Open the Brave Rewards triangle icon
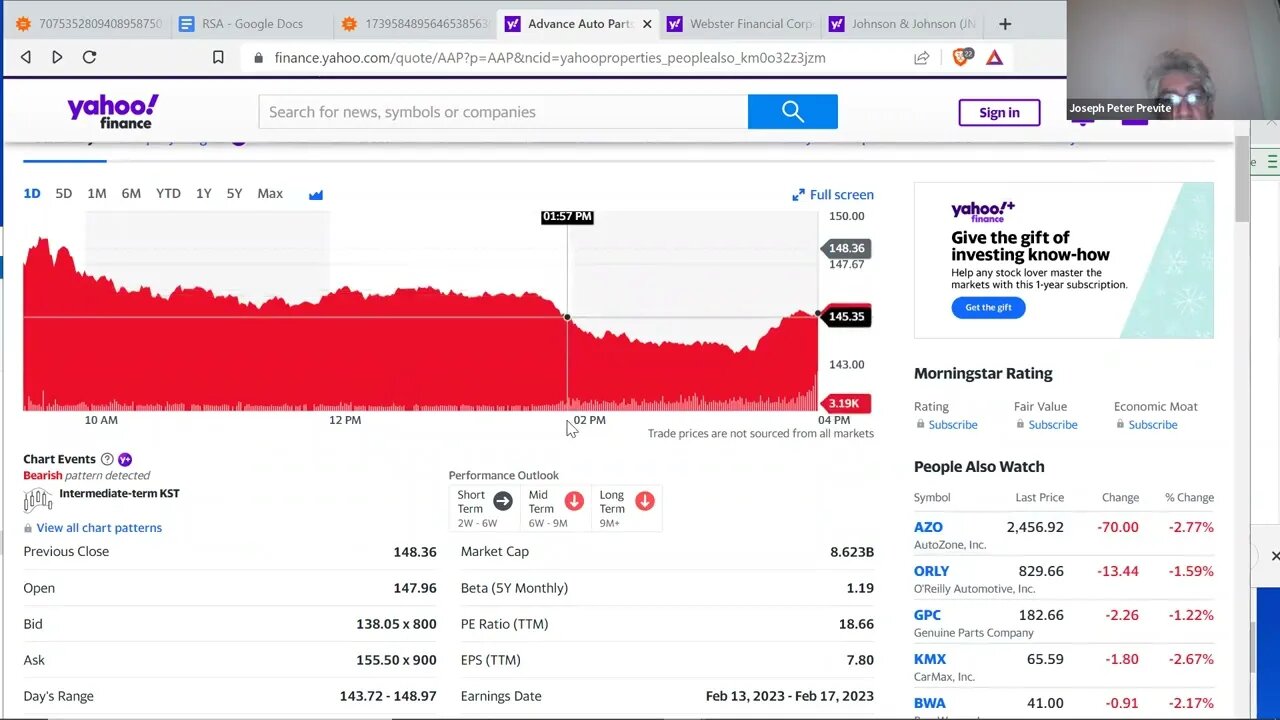The height and width of the screenshot is (720, 1280). pos(994,58)
